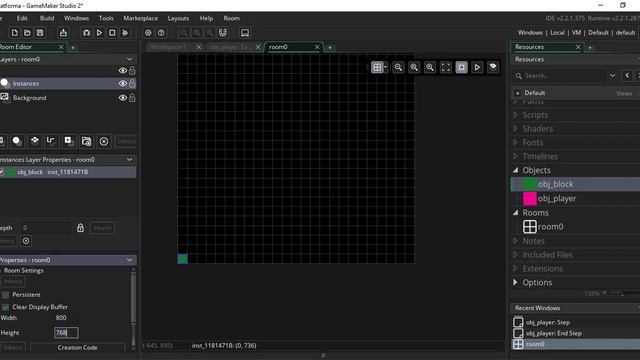Collapse Instances Layer Properties panel chevron
This screenshot has width=640, height=360.
click(129, 160)
